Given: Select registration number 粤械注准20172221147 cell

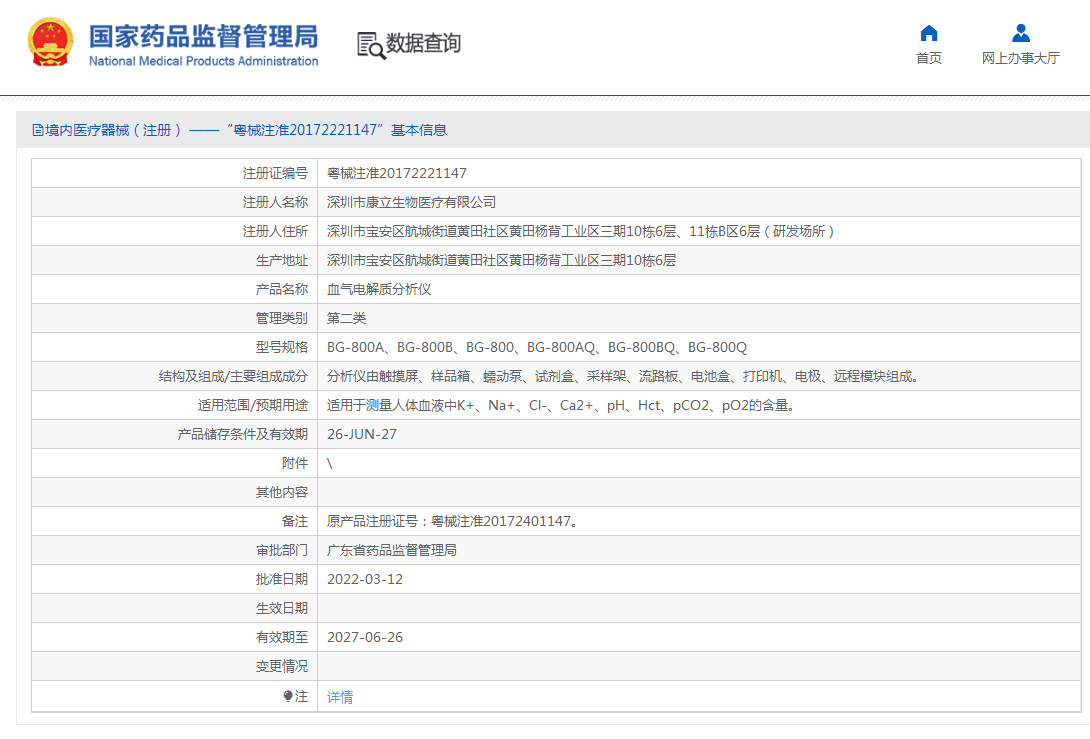Looking at the screenshot, I should coord(397,173).
